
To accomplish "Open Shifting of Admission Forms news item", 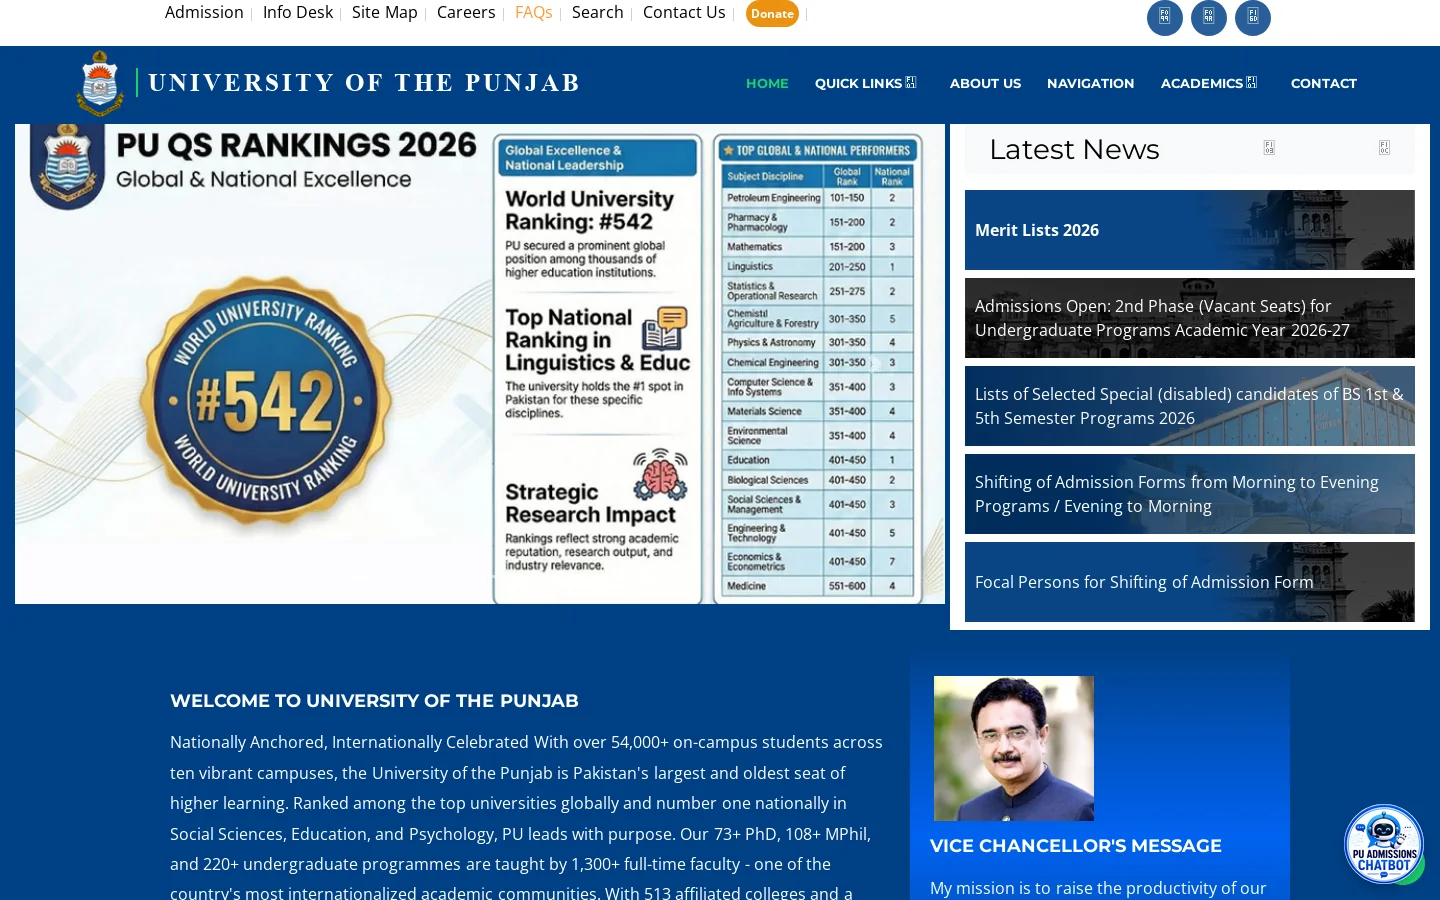I will [1190, 494].
